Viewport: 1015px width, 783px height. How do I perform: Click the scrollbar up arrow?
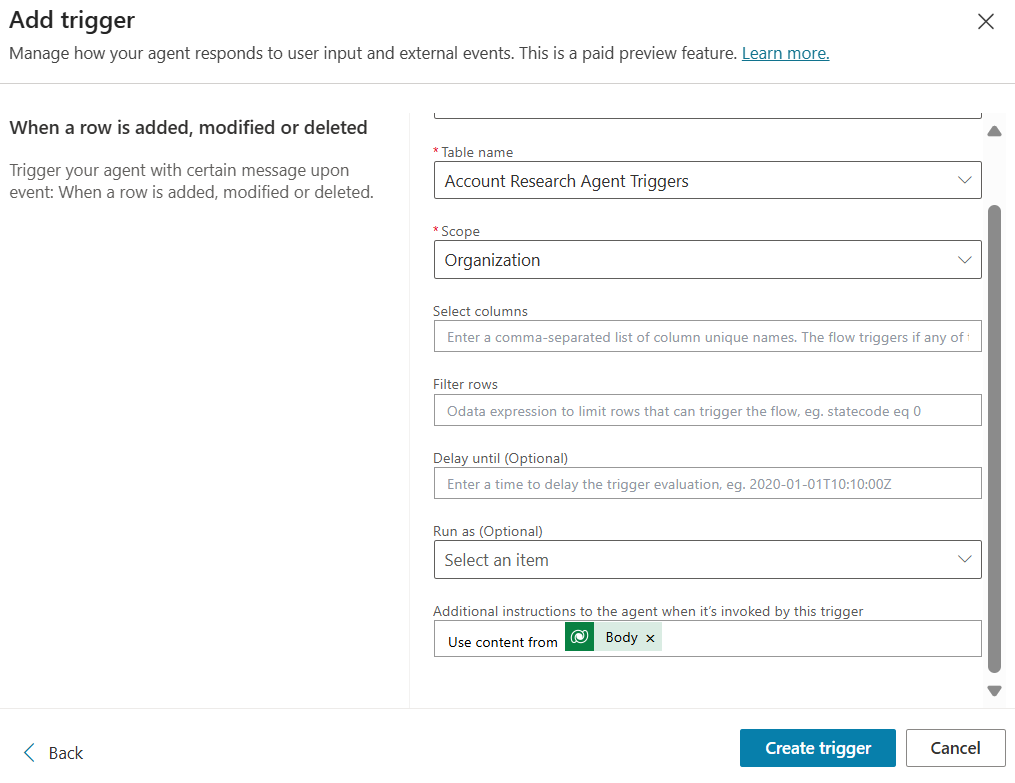994,131
